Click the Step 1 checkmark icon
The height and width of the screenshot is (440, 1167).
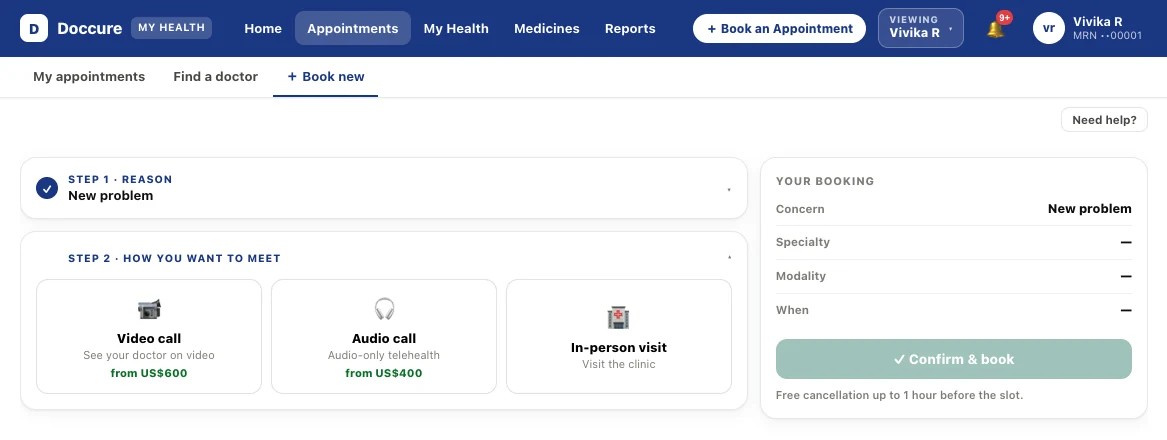point(47,188)
